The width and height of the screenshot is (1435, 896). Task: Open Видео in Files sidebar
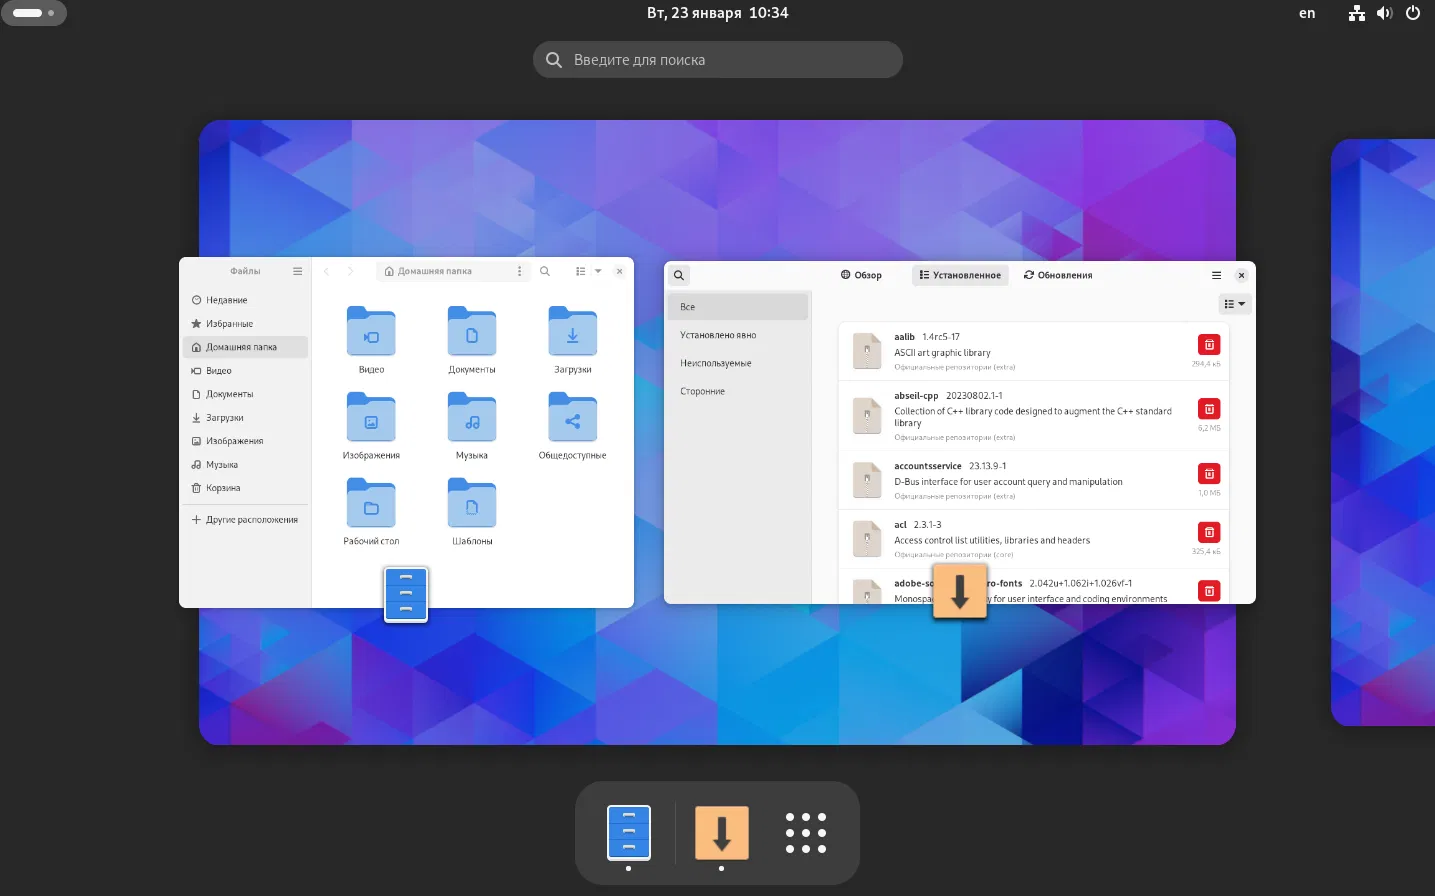coord(246,371)
